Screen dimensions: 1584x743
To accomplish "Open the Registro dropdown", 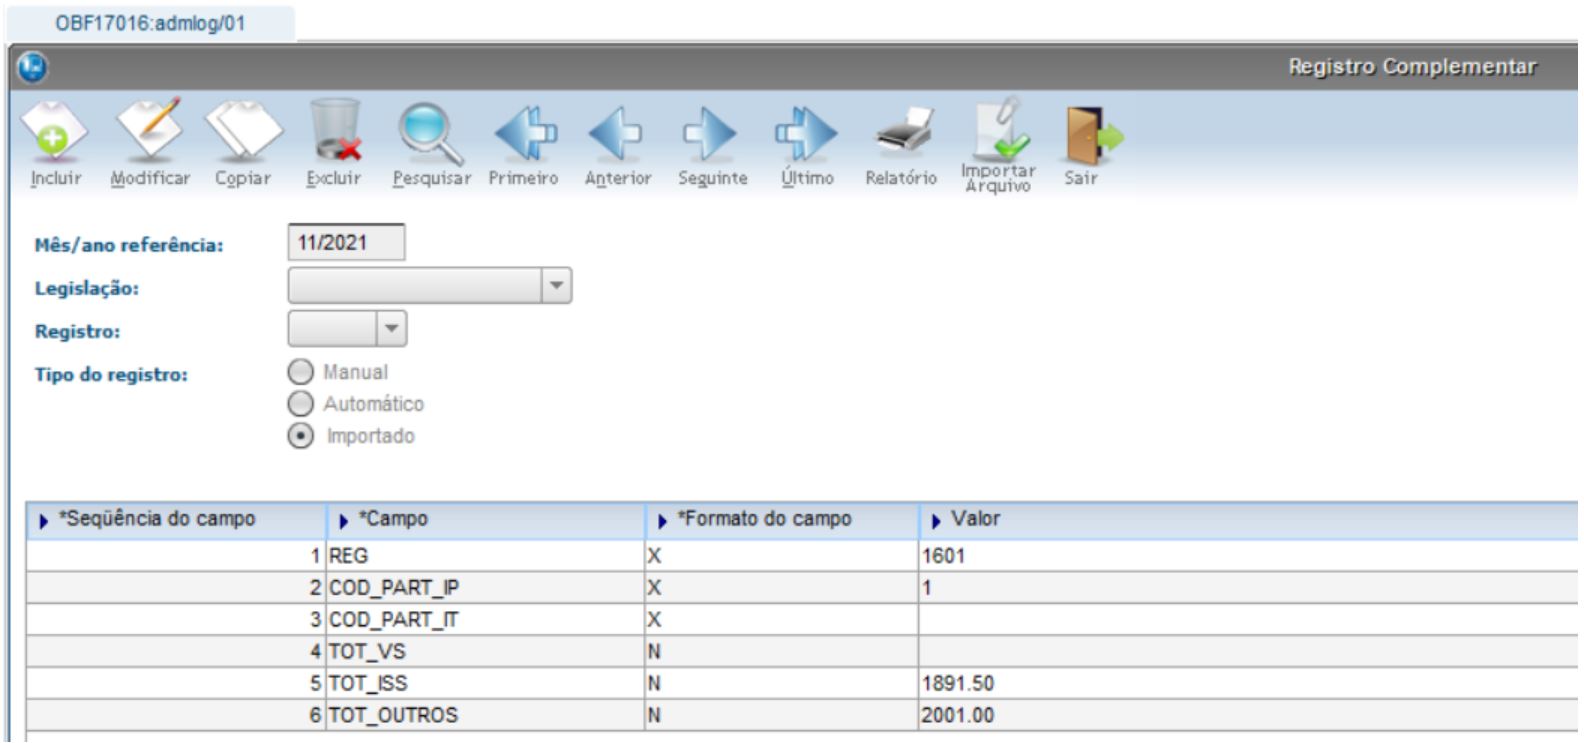I will pyautogui.click(x=347, y=328).
